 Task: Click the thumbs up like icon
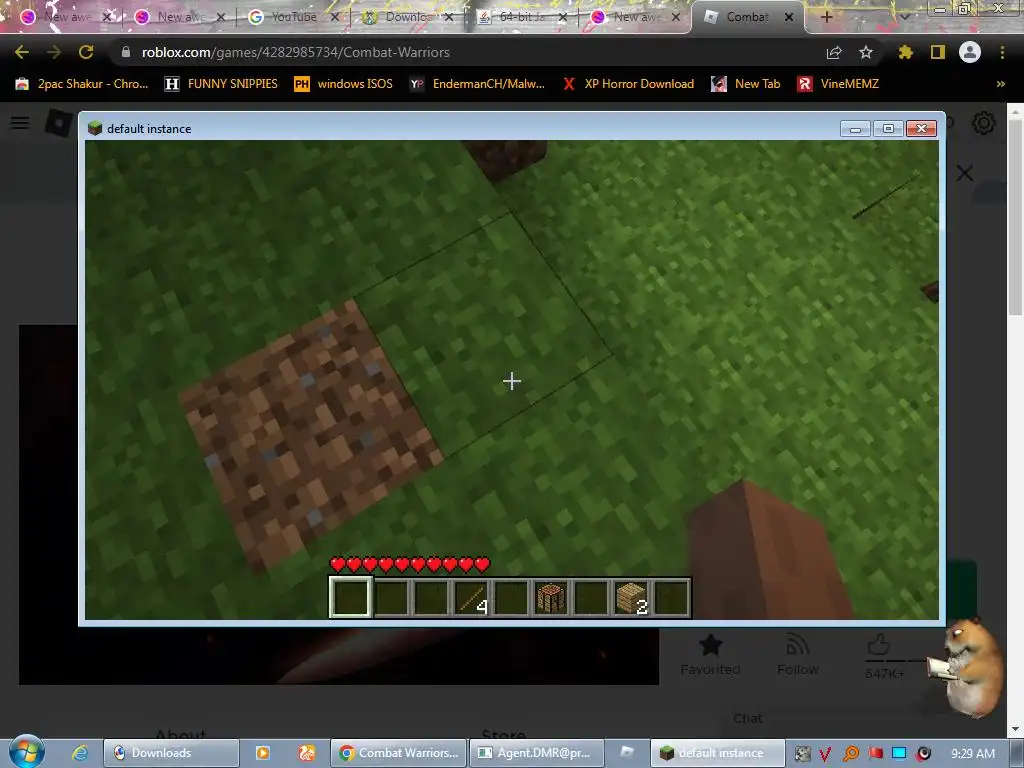(878, 645)
